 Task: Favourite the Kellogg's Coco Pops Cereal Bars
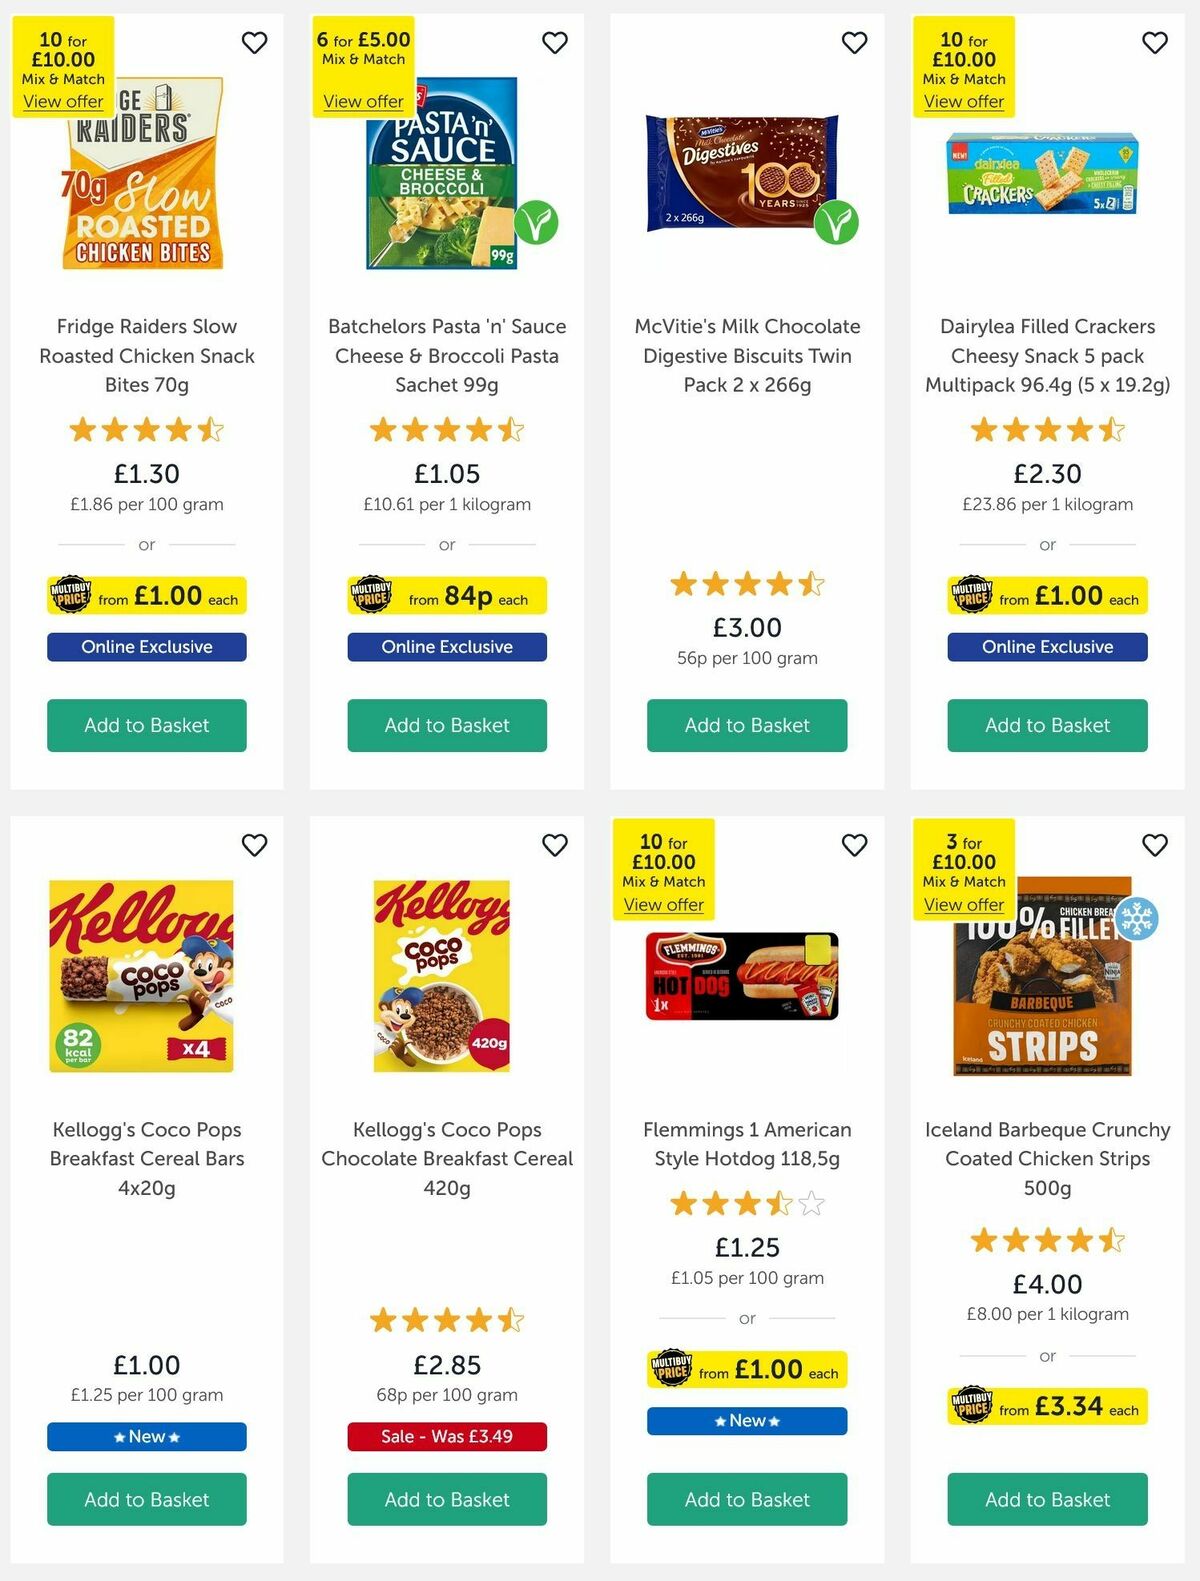pyautogui.click(x=255, y=845)
